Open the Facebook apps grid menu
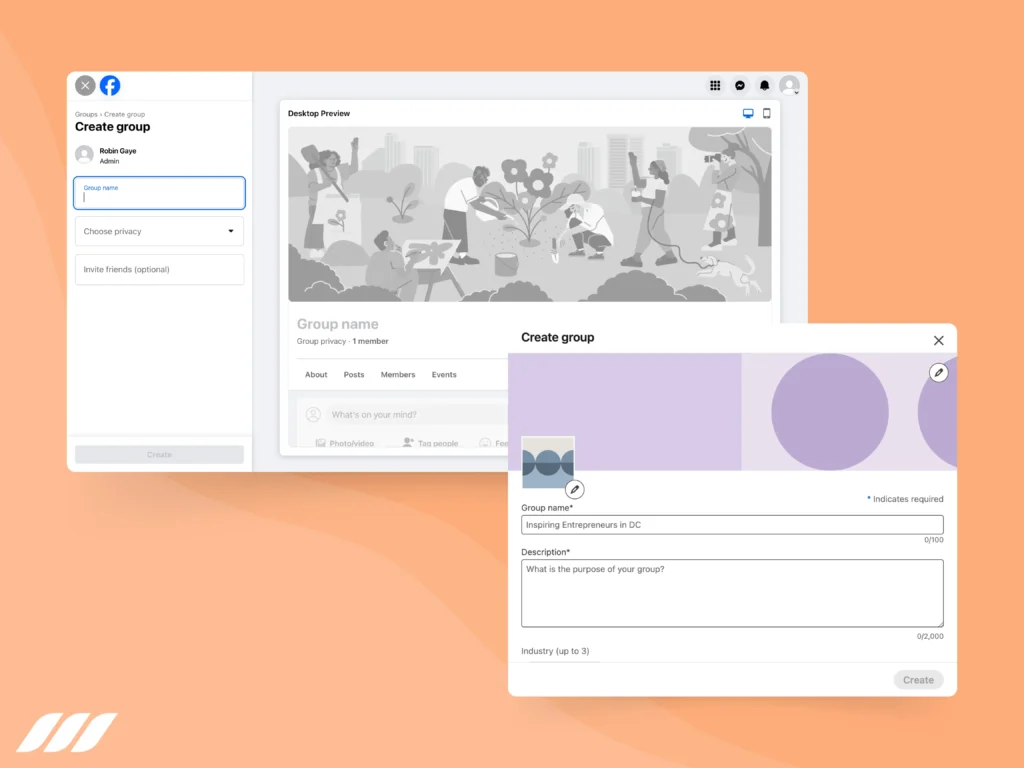 tap(715, 85)
